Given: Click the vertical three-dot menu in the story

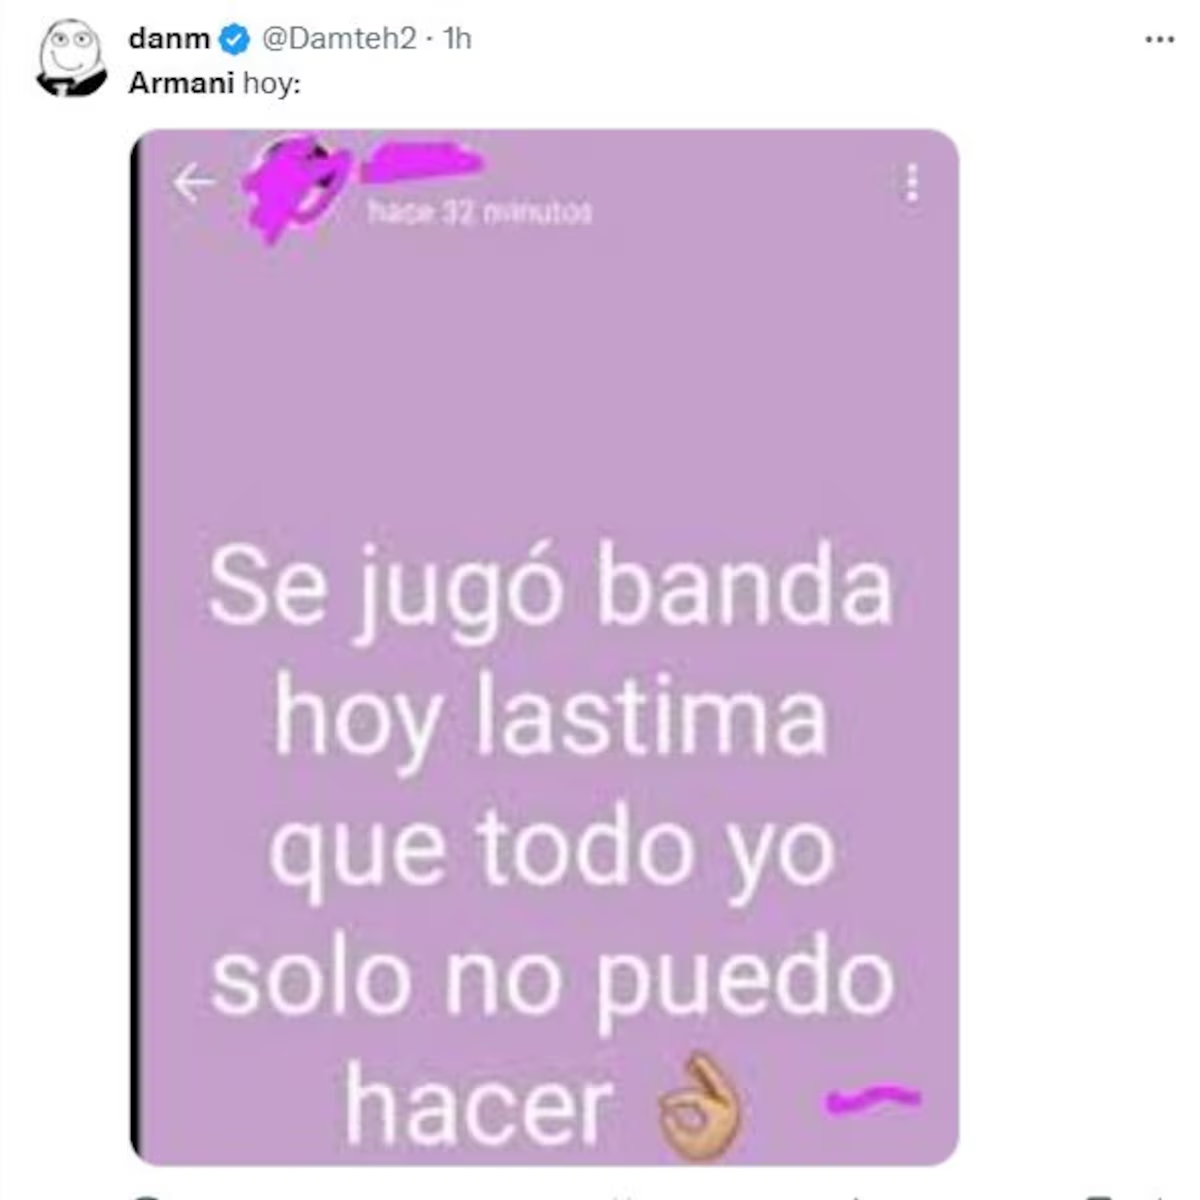Looking at the screenshot, I should pyautogui.click(x=911, y=184).
